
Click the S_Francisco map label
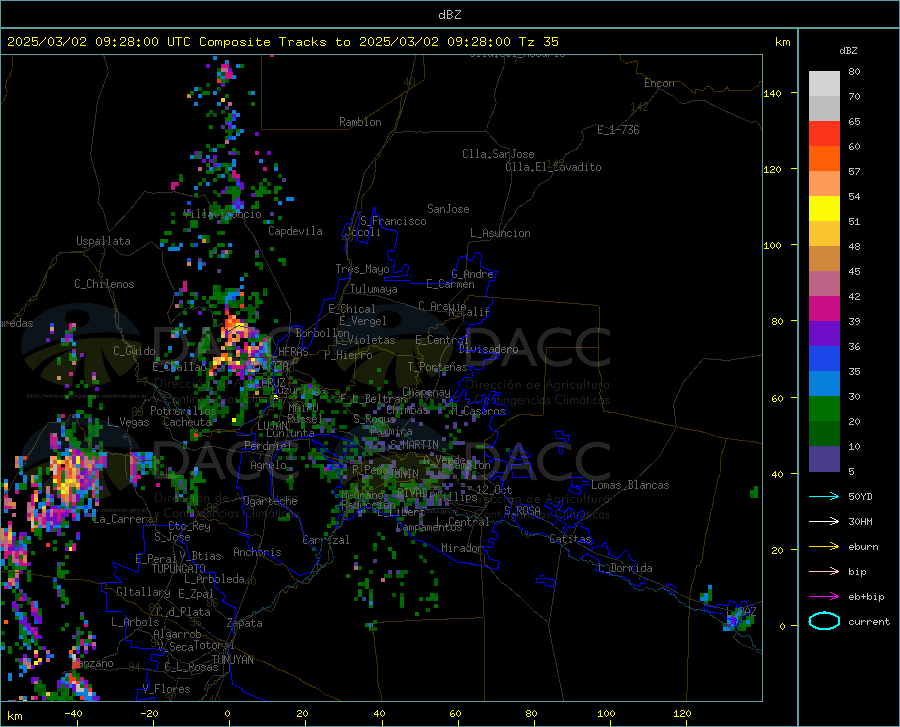click(393, 221)
